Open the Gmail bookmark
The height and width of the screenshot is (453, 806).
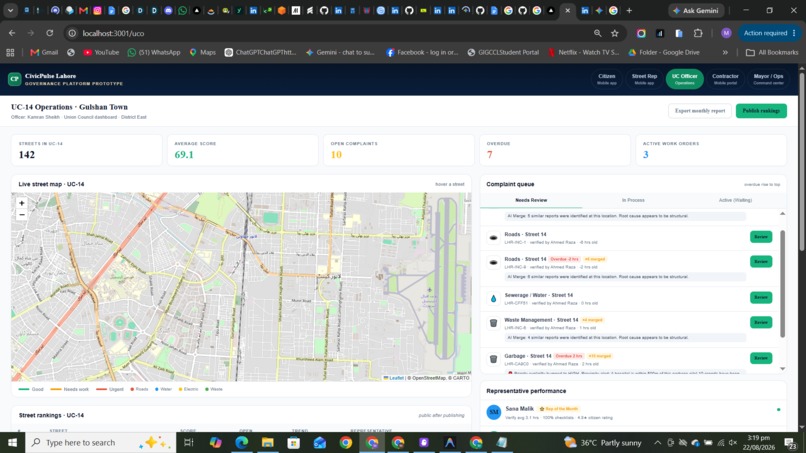[x=44, y=52]
